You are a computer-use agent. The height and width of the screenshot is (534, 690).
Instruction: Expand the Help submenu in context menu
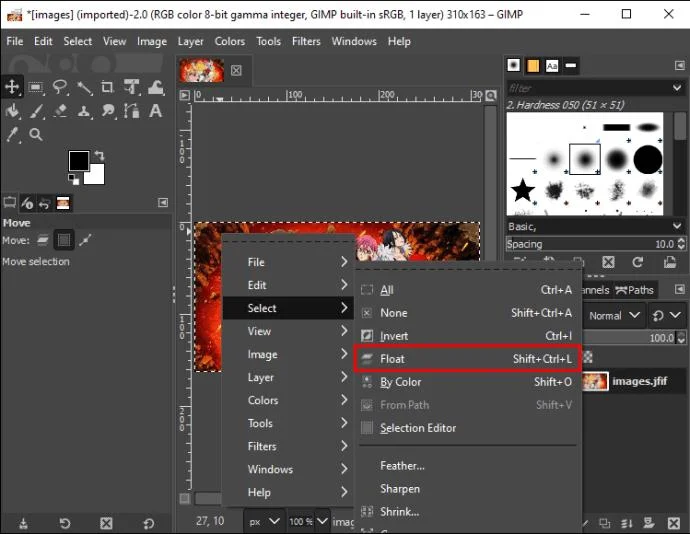(288, 492)
